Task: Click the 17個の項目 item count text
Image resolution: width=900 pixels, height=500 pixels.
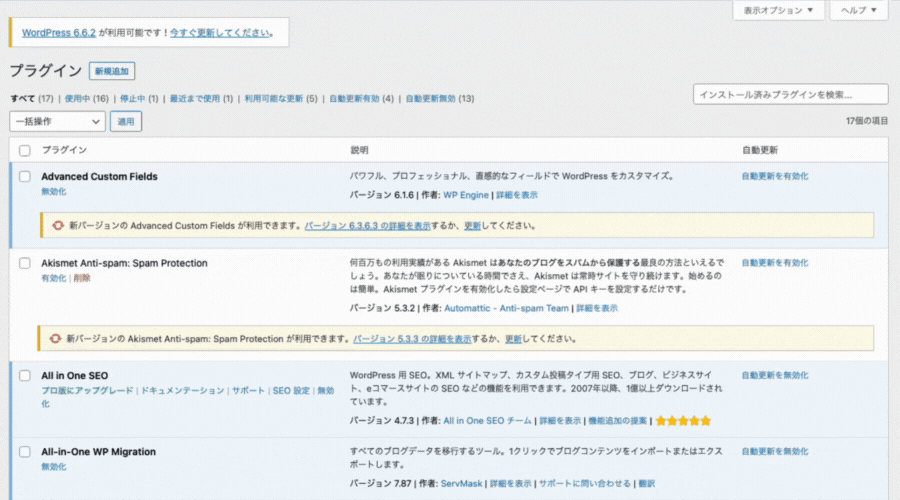Action: coord(867,121)
